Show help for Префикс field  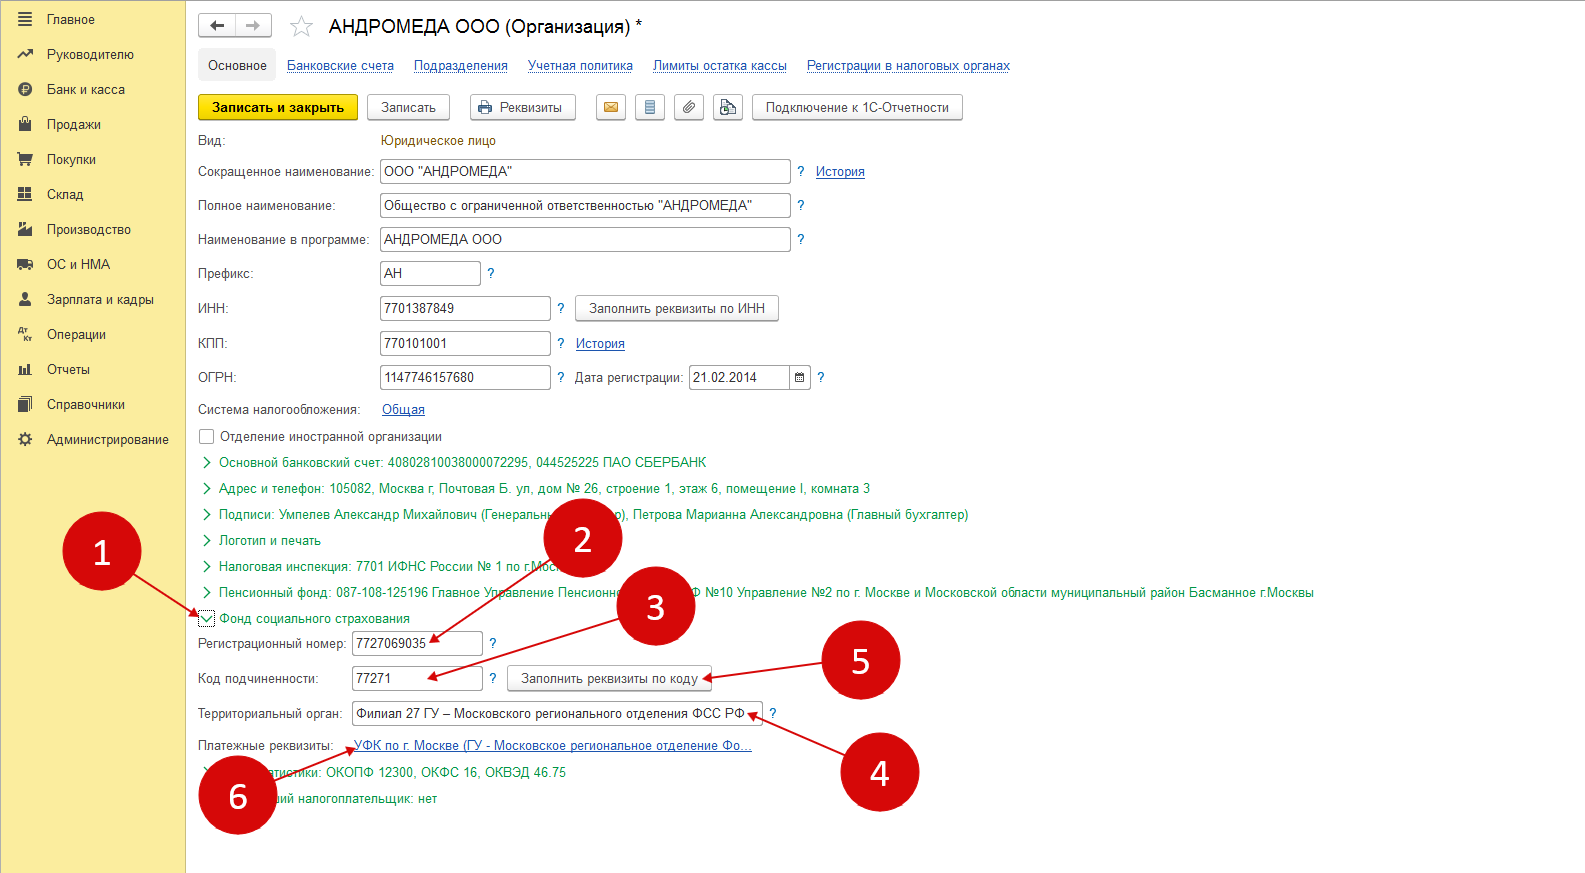coord(490,274)
